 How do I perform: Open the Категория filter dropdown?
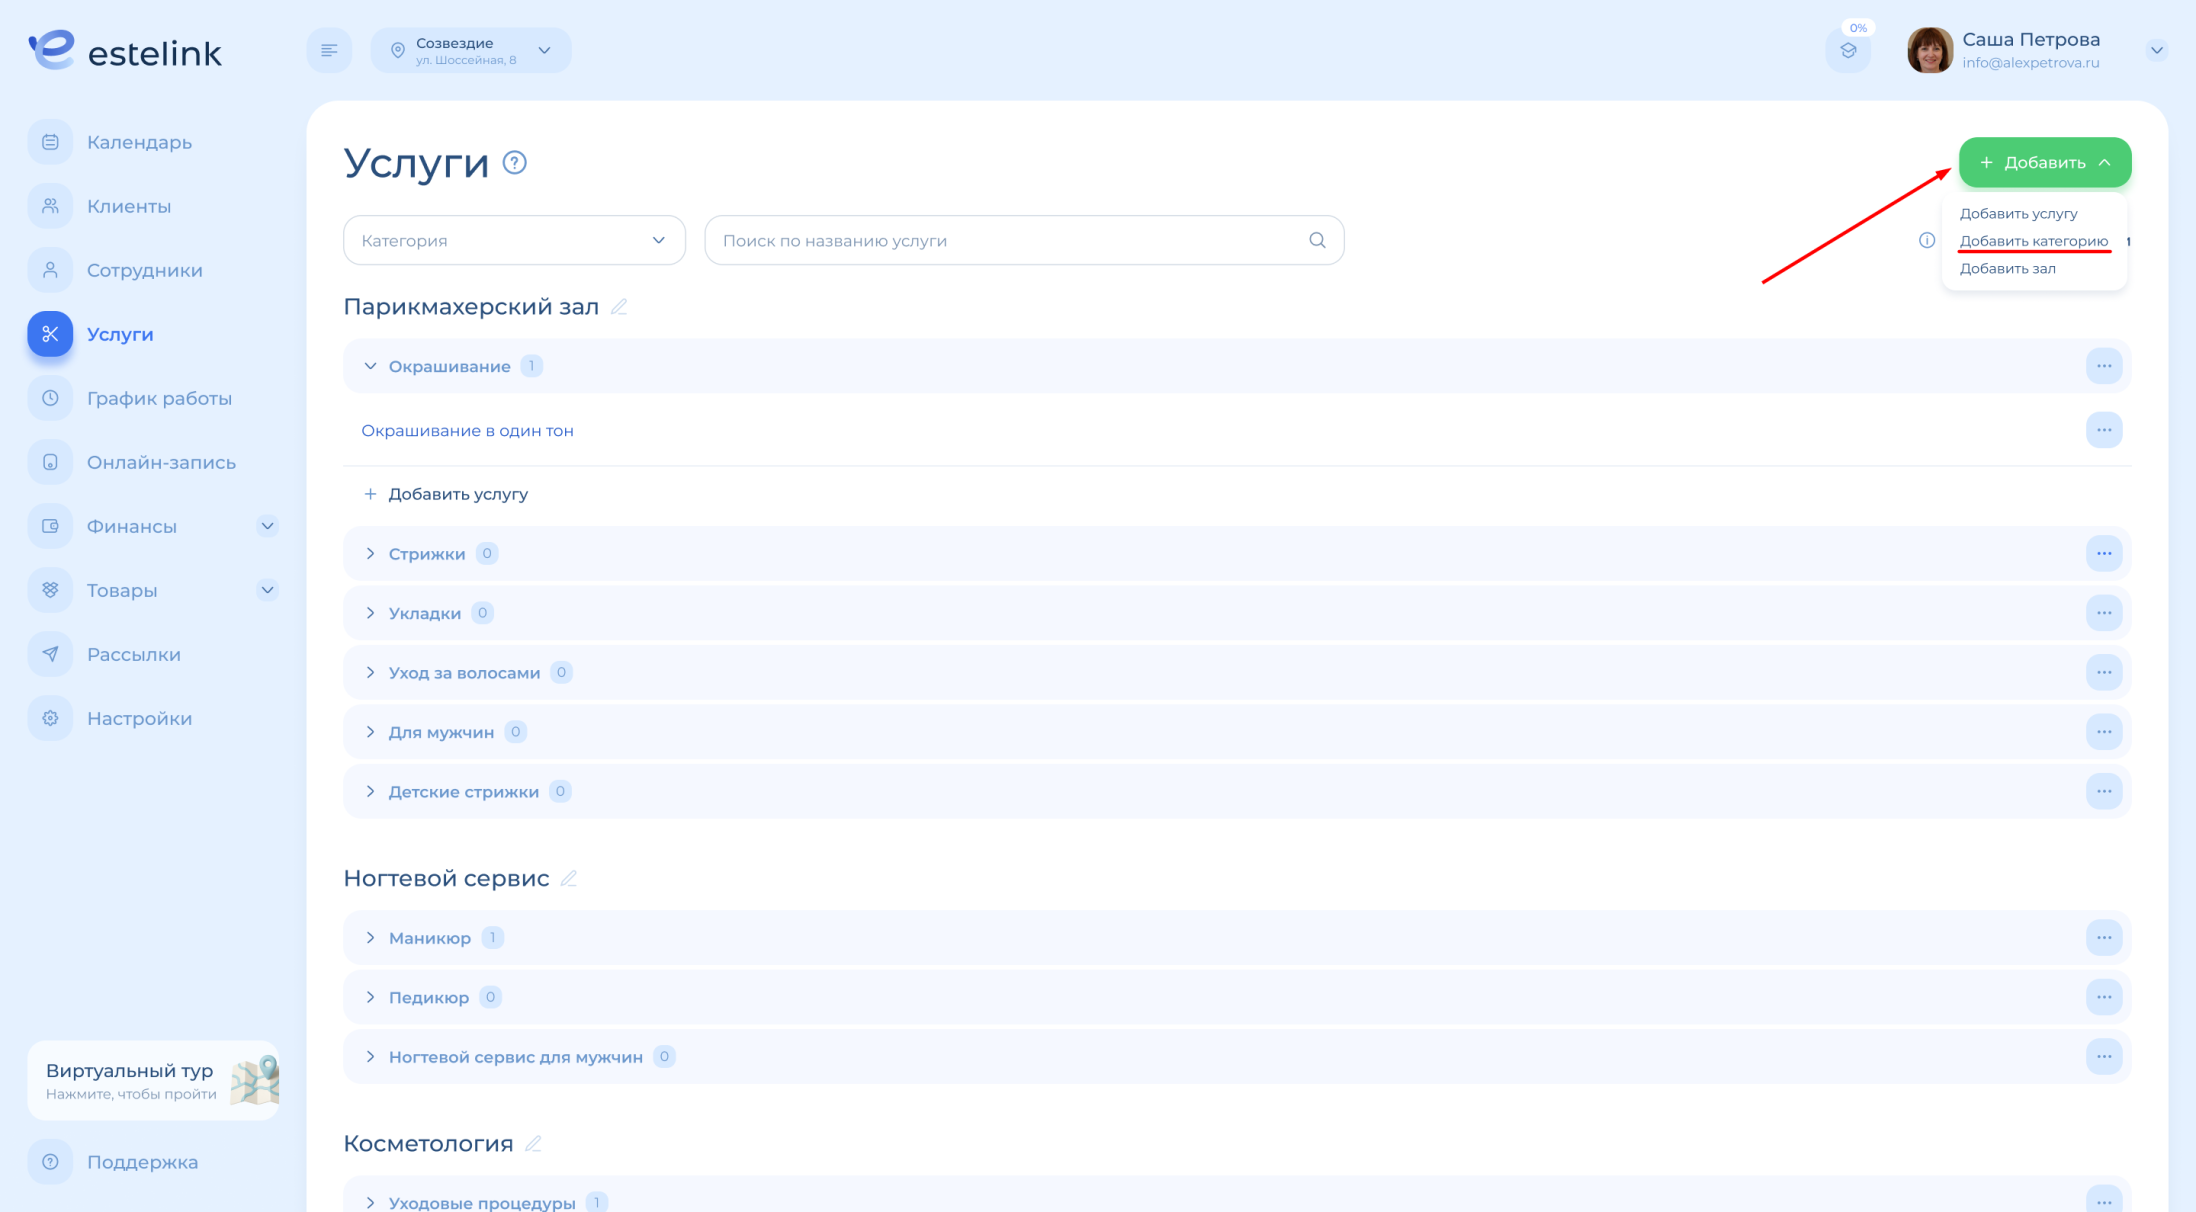514,240
